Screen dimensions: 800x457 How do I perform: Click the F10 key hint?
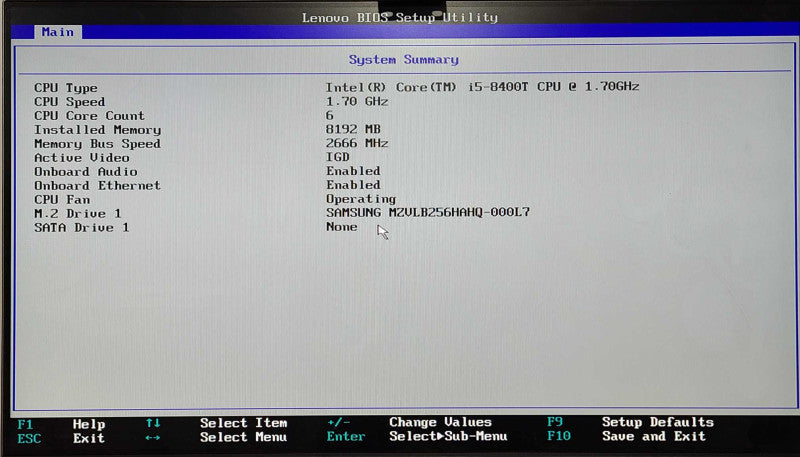(559, 436)
